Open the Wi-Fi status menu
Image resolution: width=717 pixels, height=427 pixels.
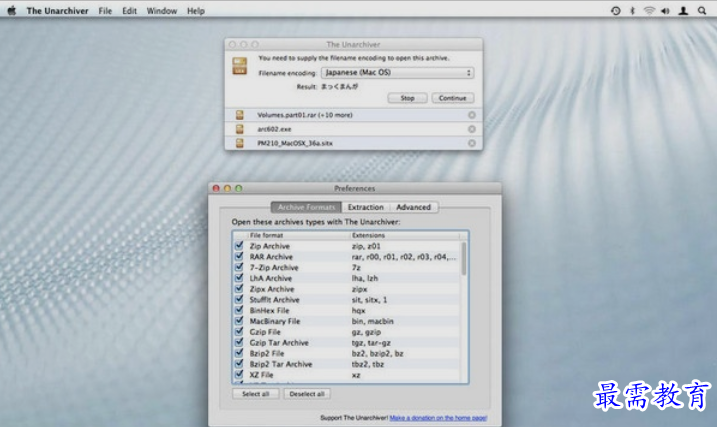tap(649, 11)
